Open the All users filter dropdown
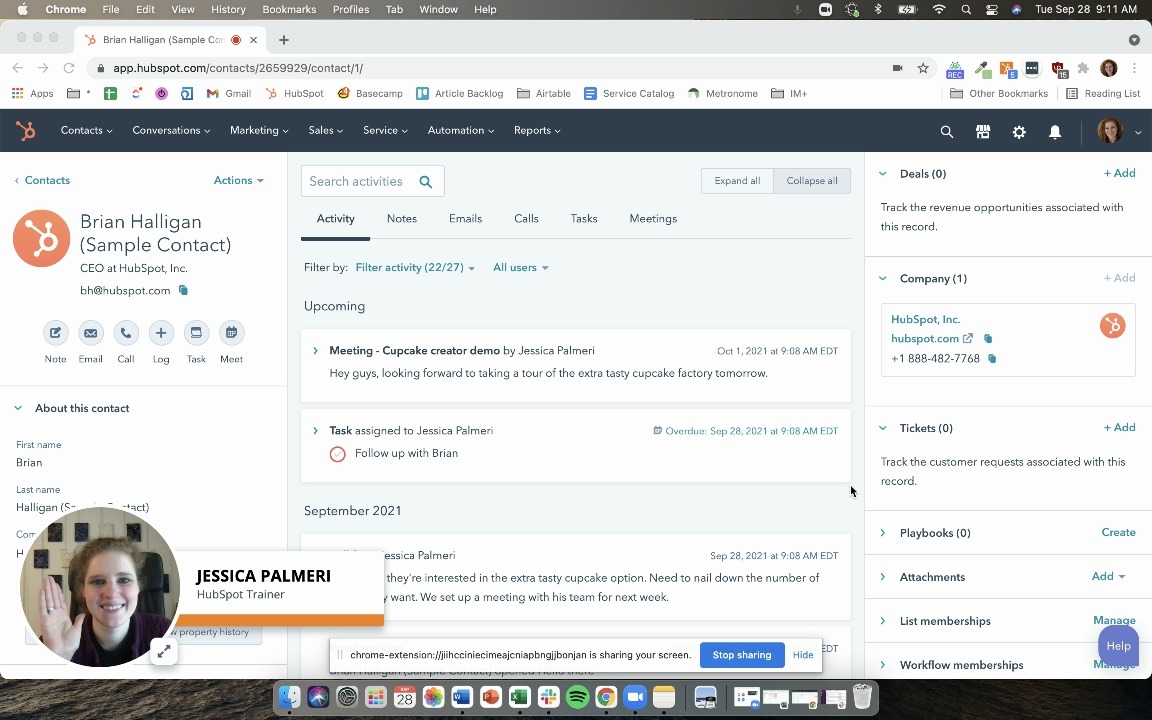 (x=520, y=268)
